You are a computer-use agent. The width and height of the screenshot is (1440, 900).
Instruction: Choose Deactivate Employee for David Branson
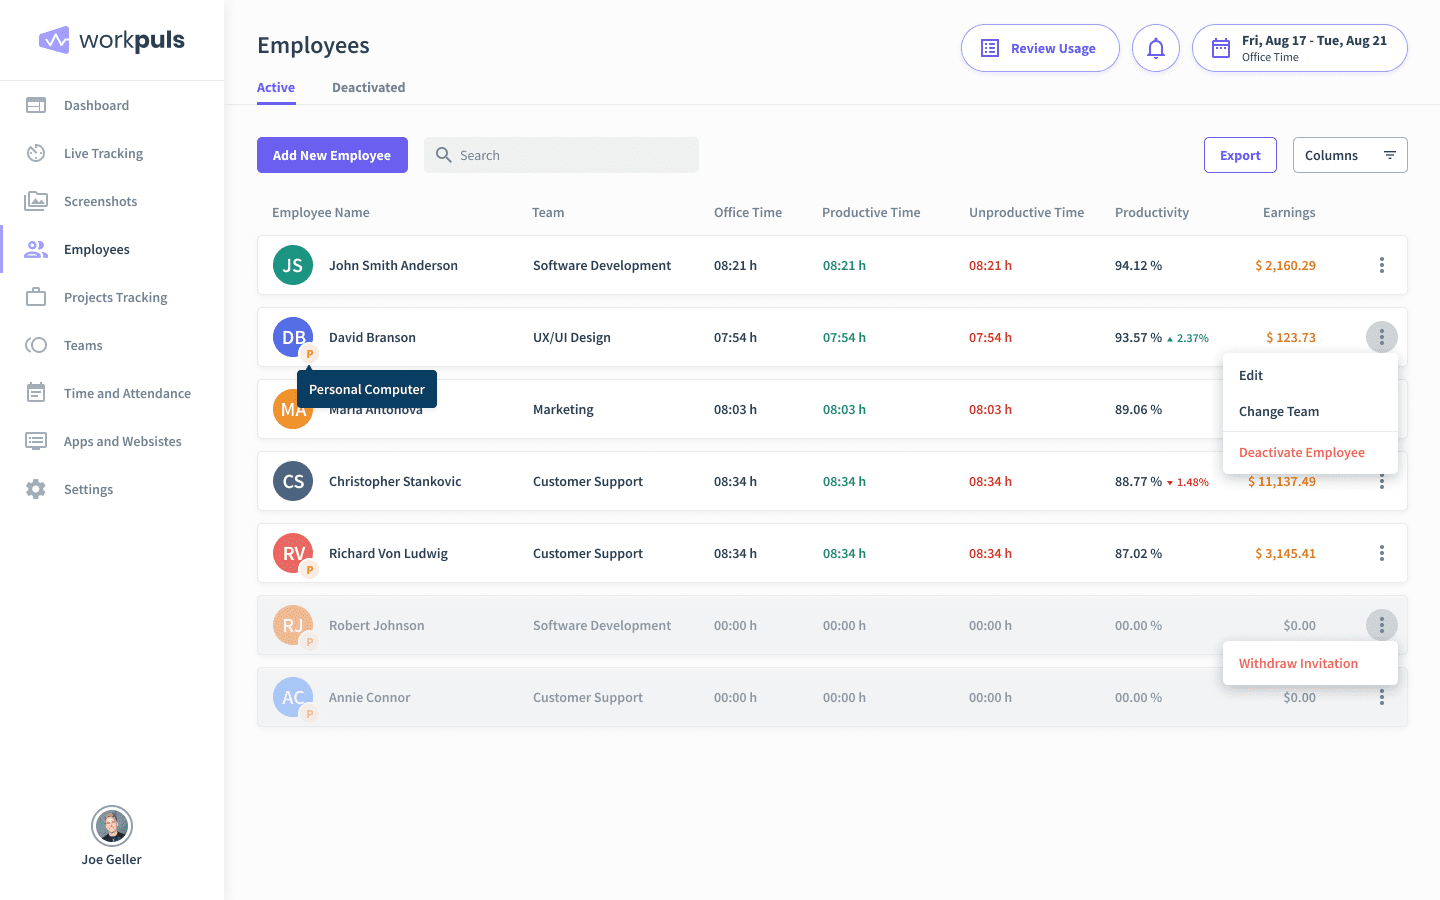1301,452
